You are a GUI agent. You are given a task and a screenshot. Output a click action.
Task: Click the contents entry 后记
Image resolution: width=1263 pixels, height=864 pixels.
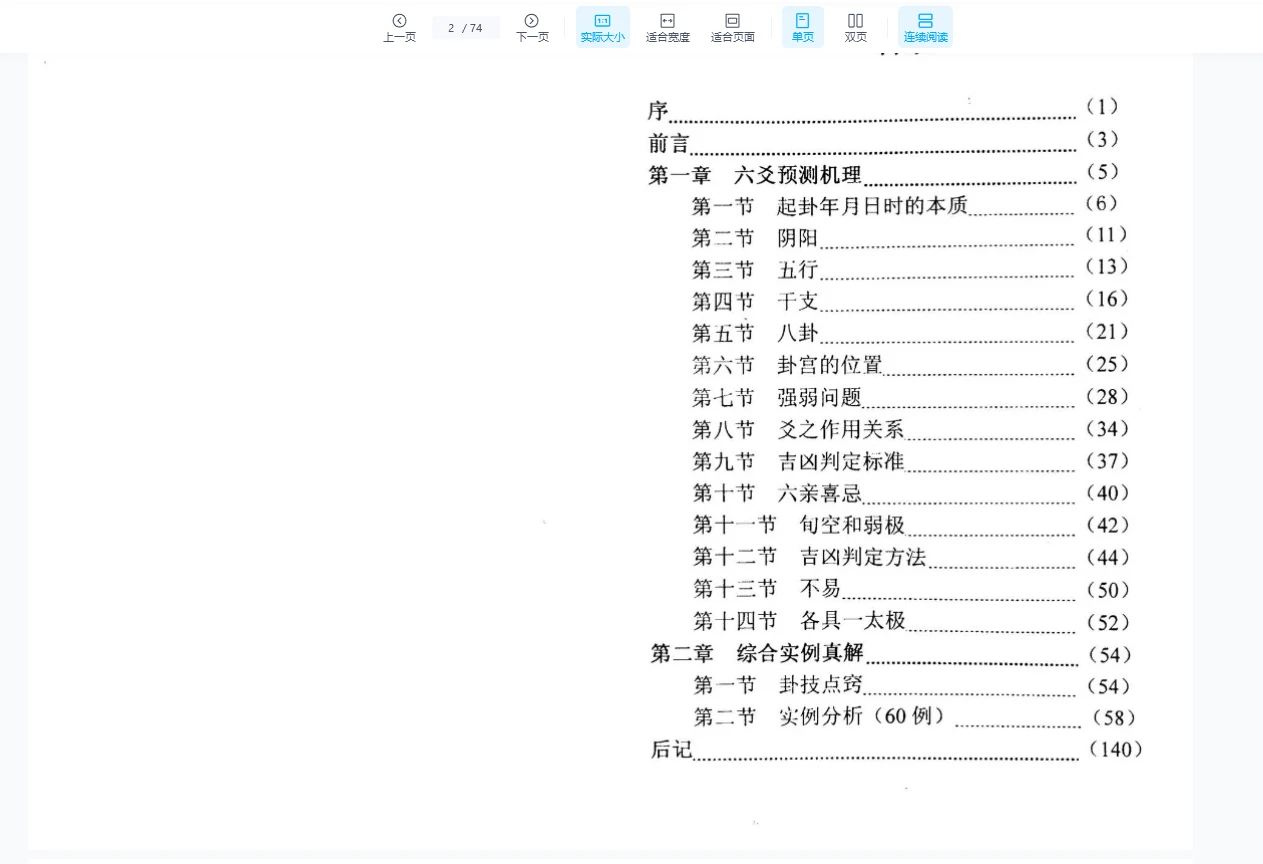coord(671,749)
